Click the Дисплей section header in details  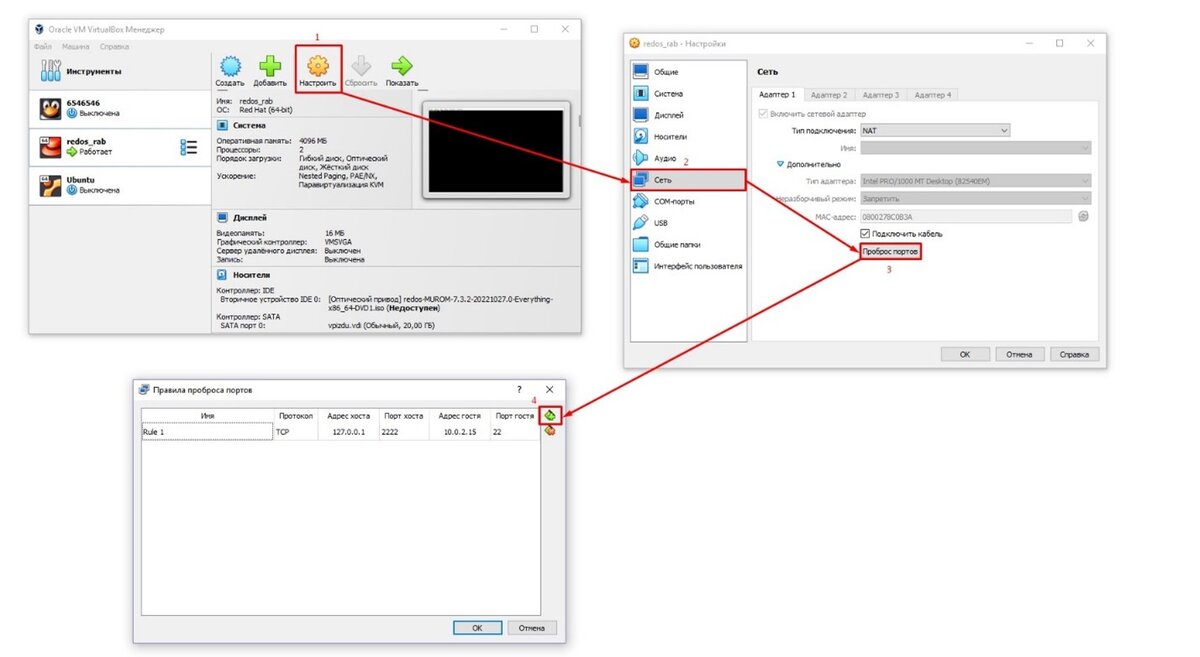[249, 217]
